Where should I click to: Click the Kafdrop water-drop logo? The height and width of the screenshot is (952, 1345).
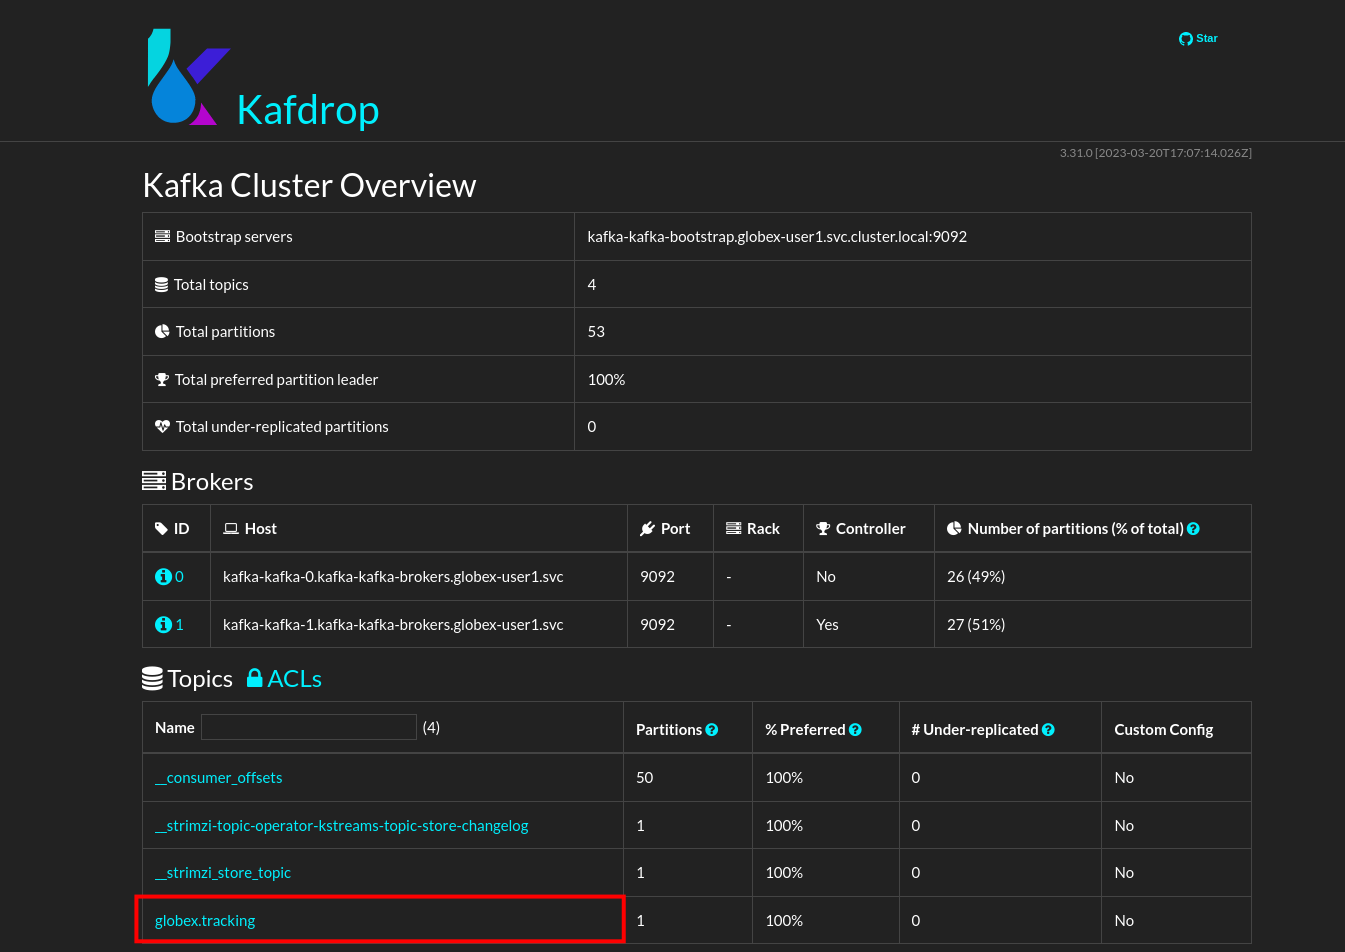189,77
